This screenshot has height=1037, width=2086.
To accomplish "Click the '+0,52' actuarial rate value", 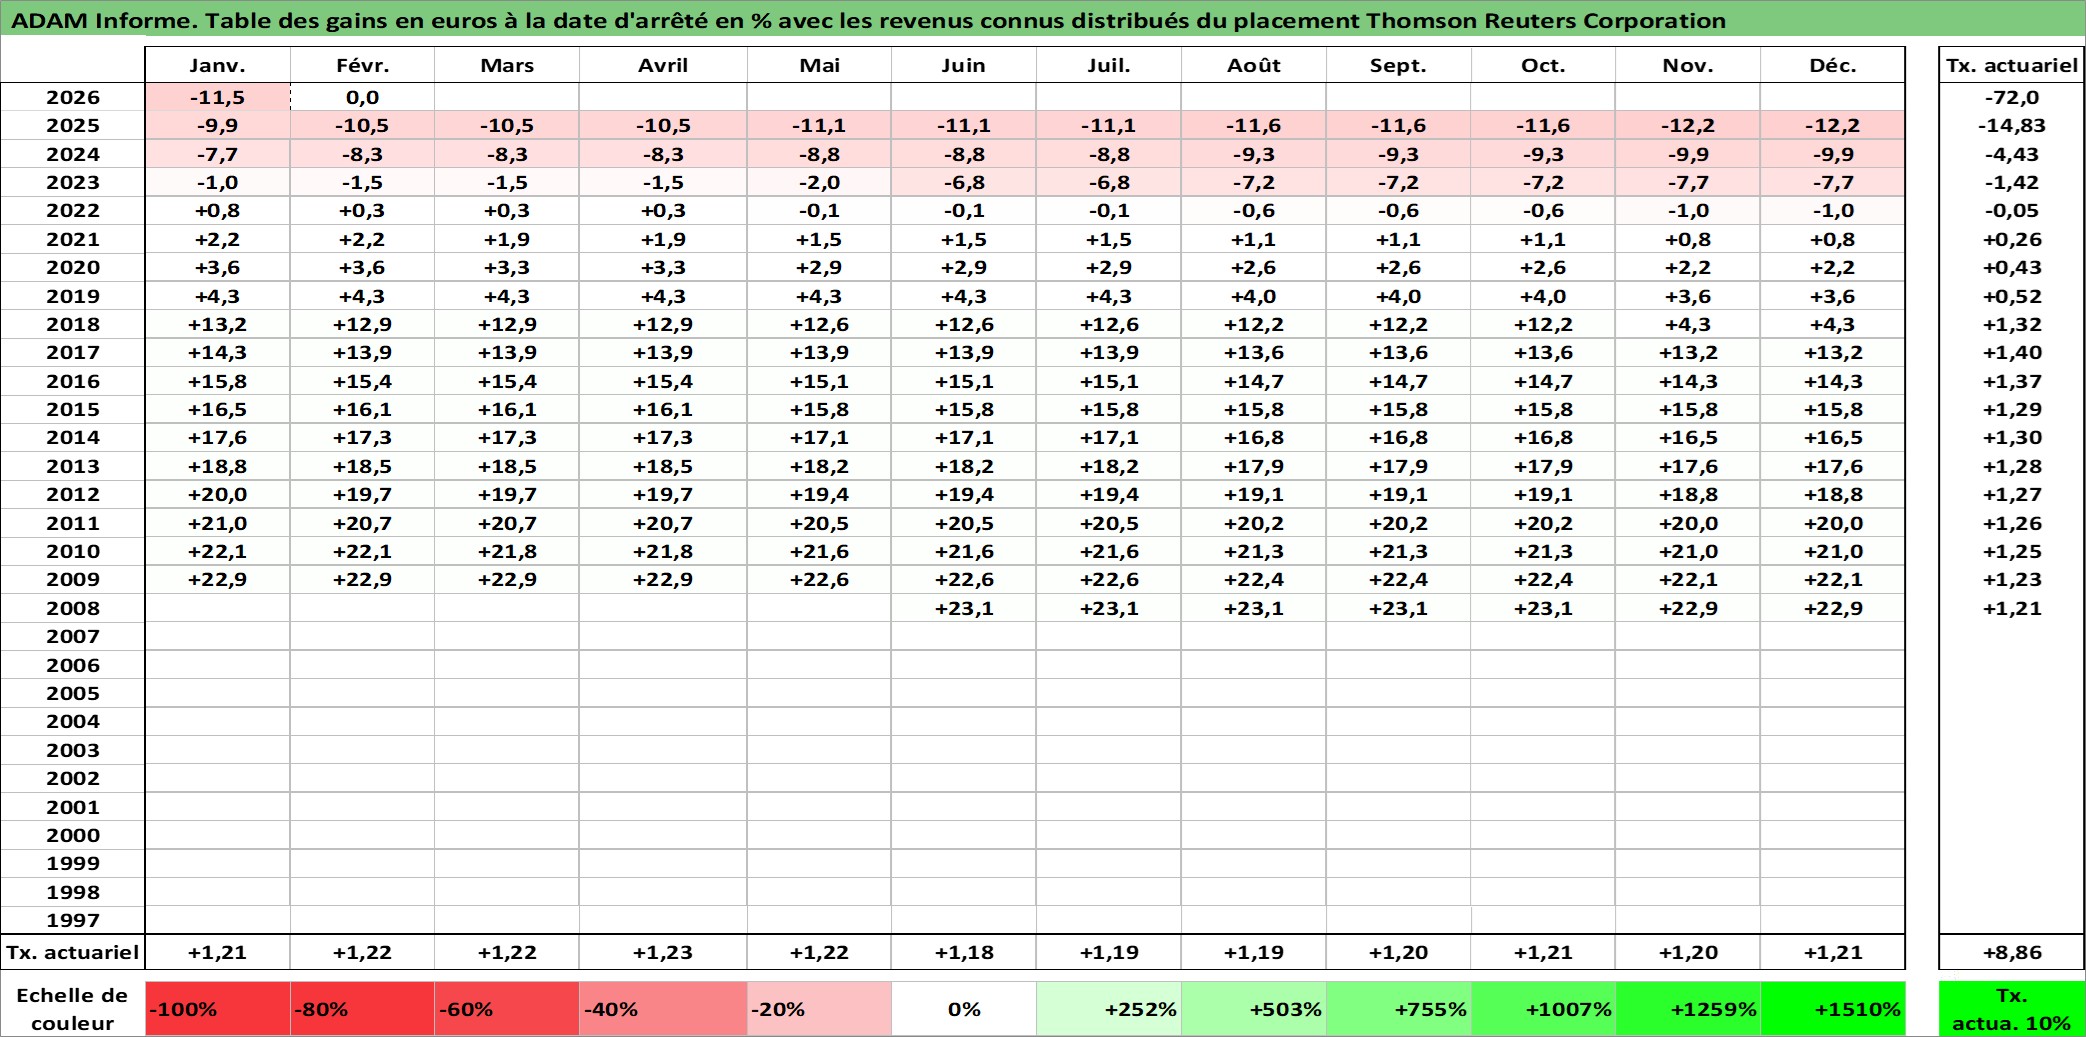I will [2012, 296].
